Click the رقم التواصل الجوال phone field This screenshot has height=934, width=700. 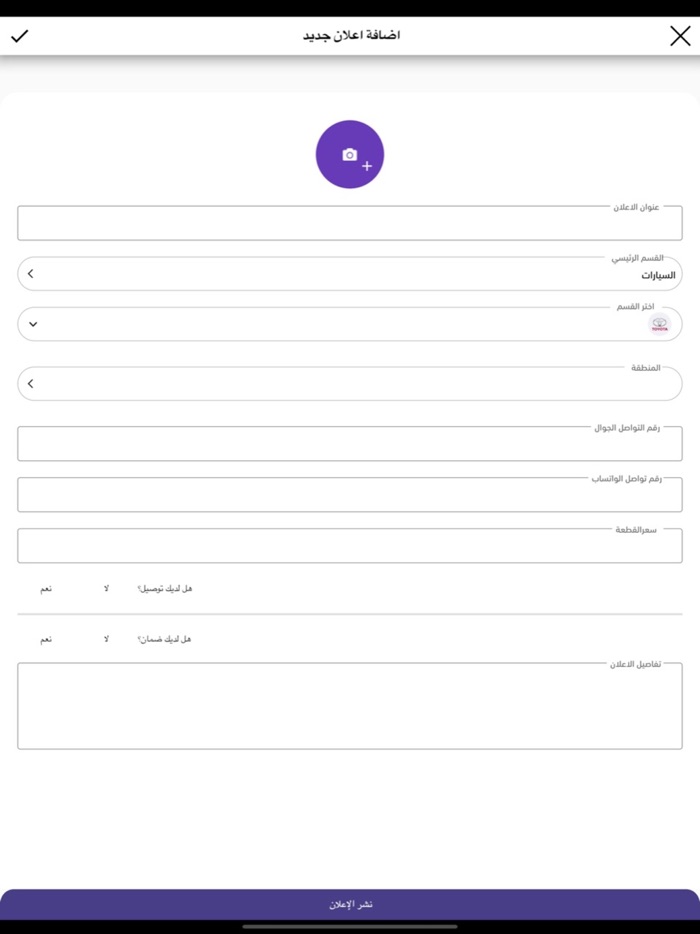(x=350, y=443)
